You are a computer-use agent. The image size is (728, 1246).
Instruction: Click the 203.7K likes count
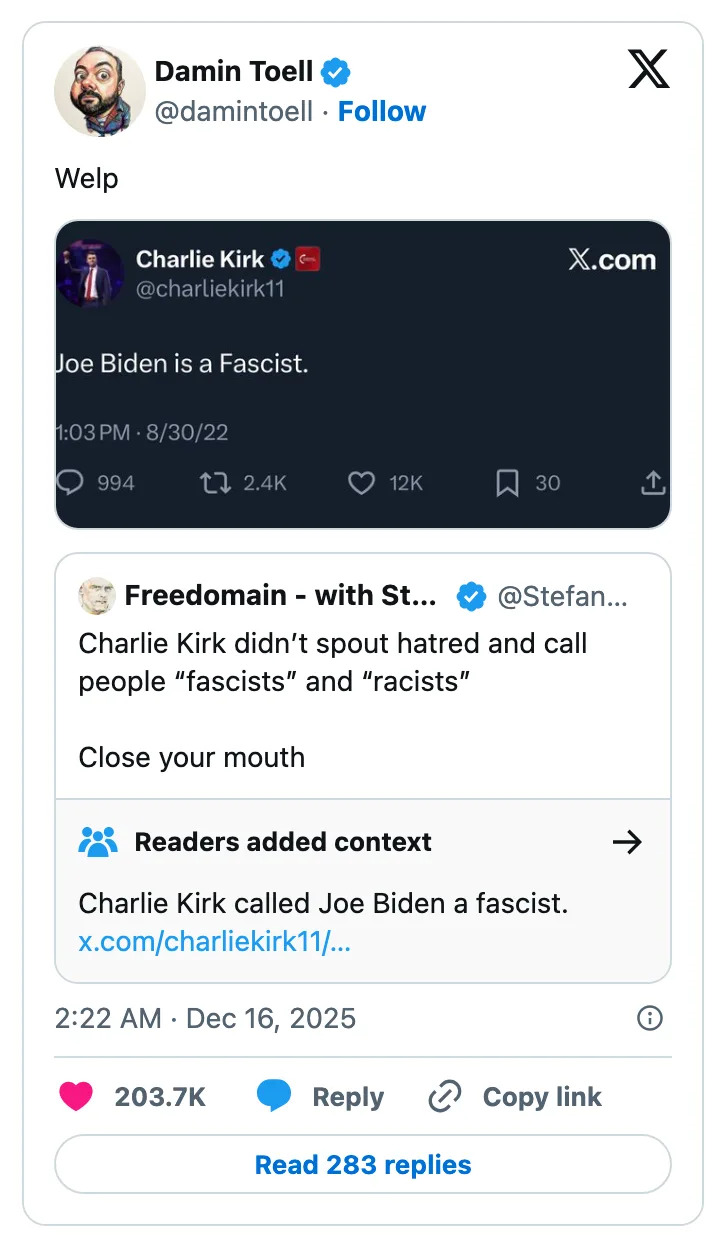click(160, 1097)
